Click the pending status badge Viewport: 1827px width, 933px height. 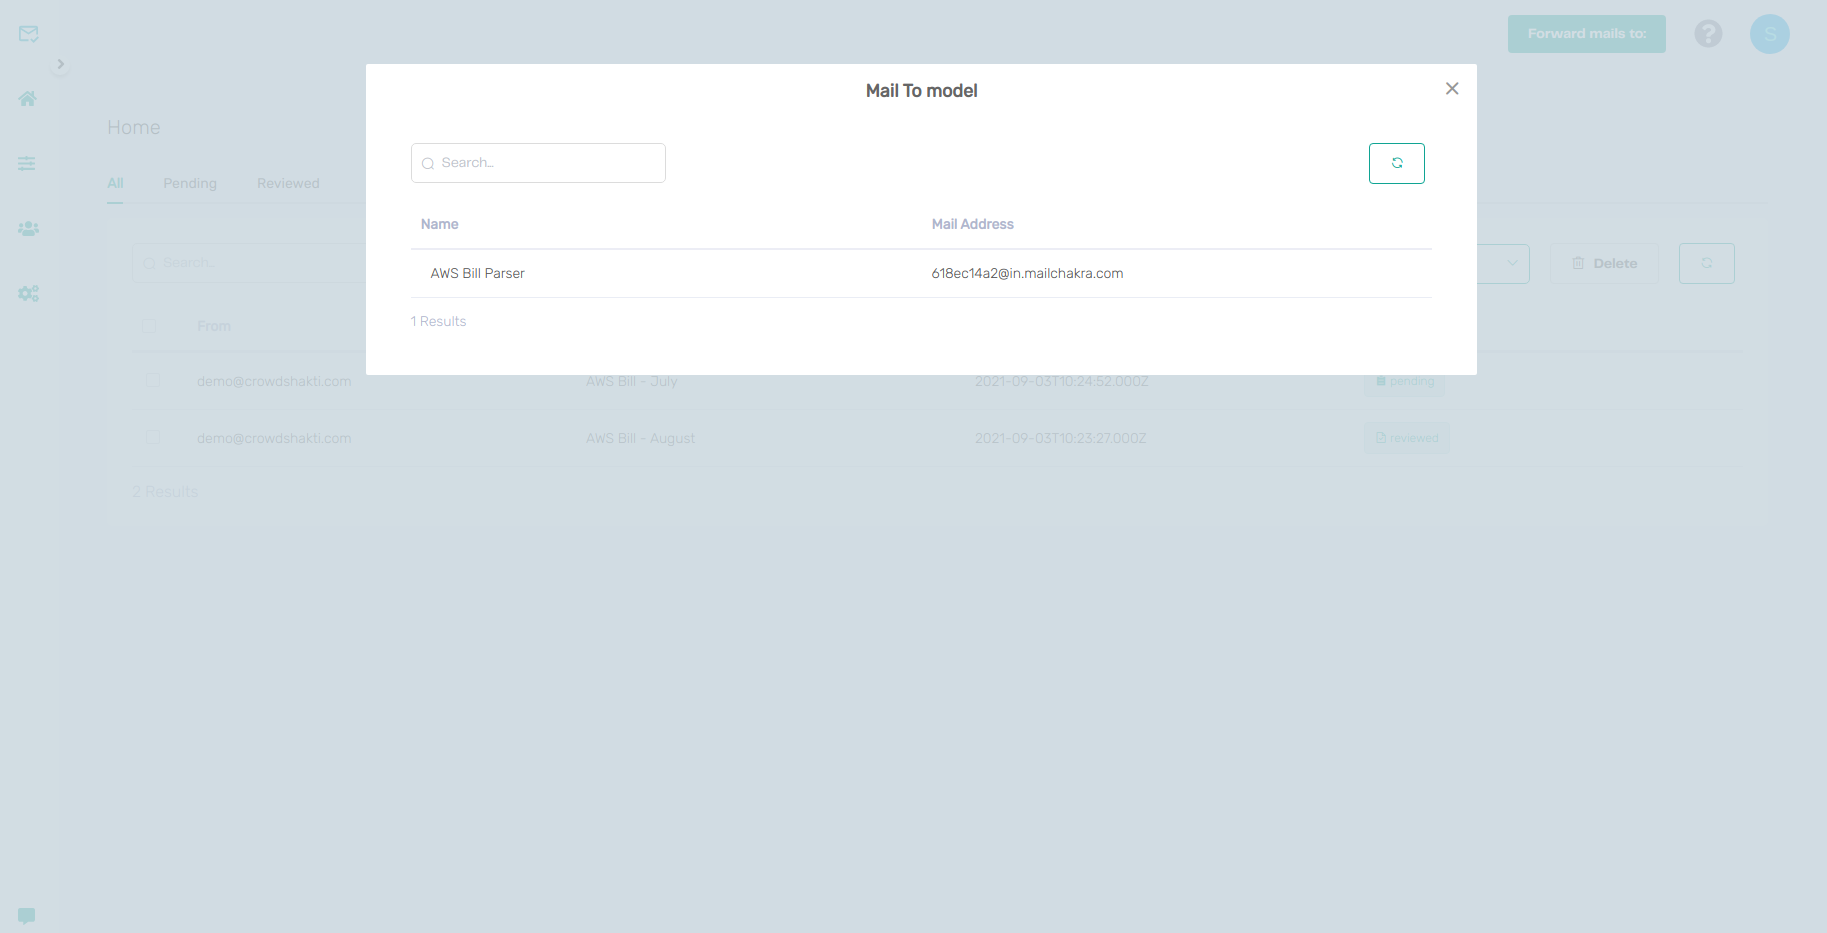(x=1405, y=381)
